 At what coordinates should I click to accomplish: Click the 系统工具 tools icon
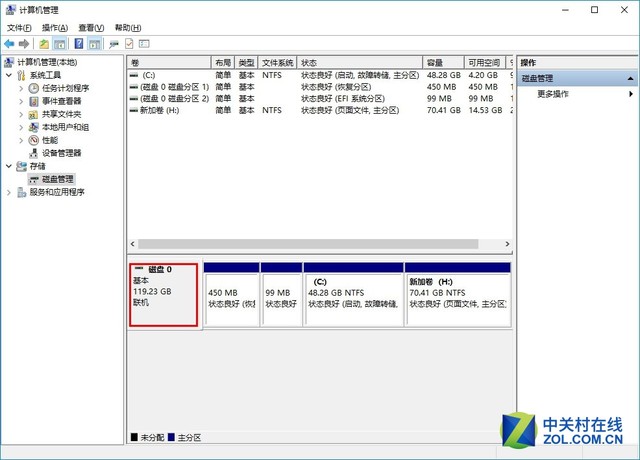coord(21,75)
